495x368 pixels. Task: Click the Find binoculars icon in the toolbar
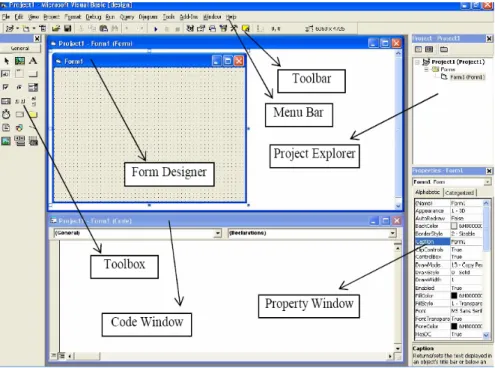point(114,29)
